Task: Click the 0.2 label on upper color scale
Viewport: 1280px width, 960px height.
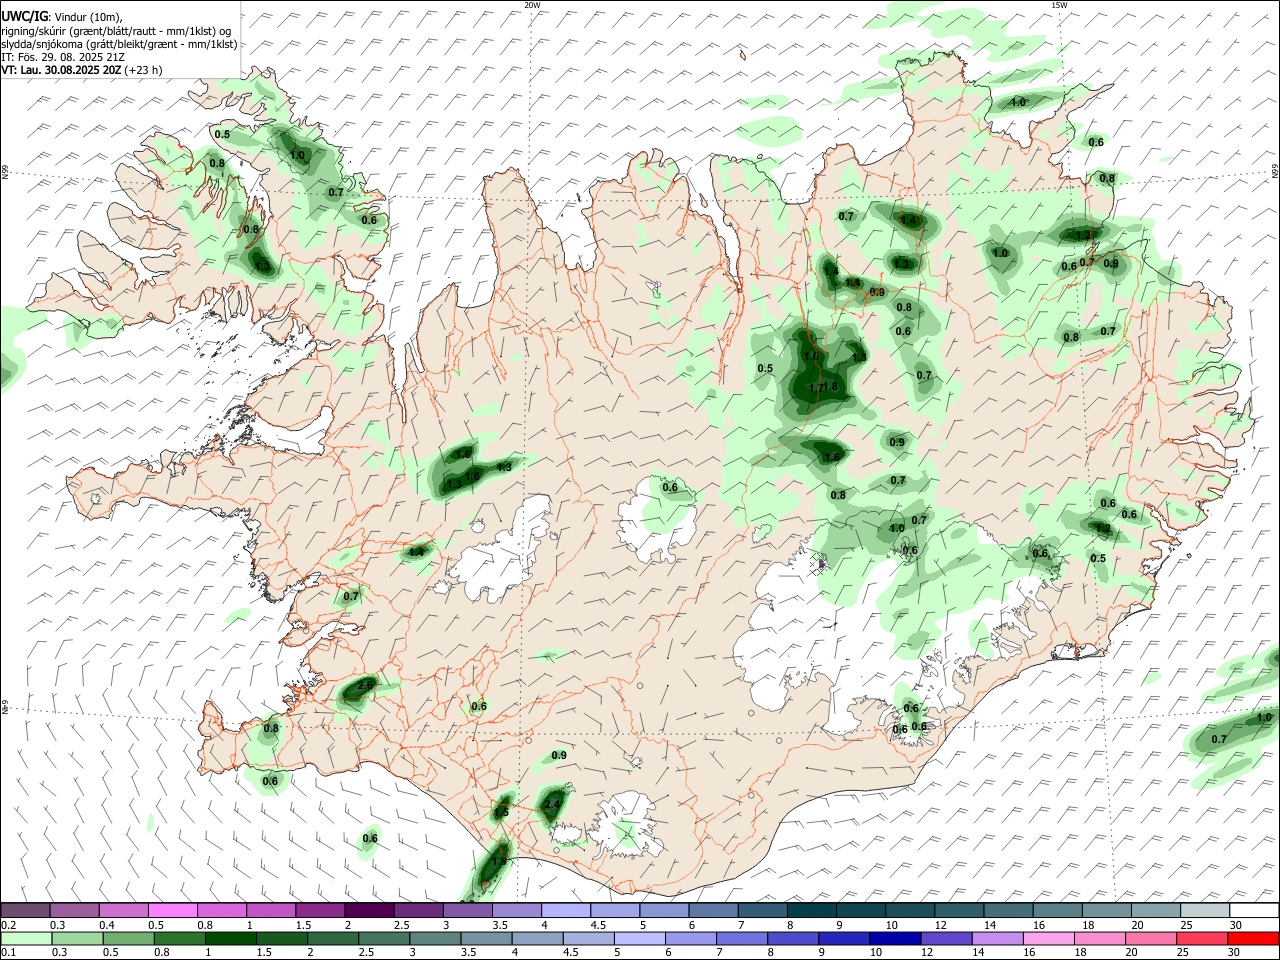Action: (x=8, y=925)
